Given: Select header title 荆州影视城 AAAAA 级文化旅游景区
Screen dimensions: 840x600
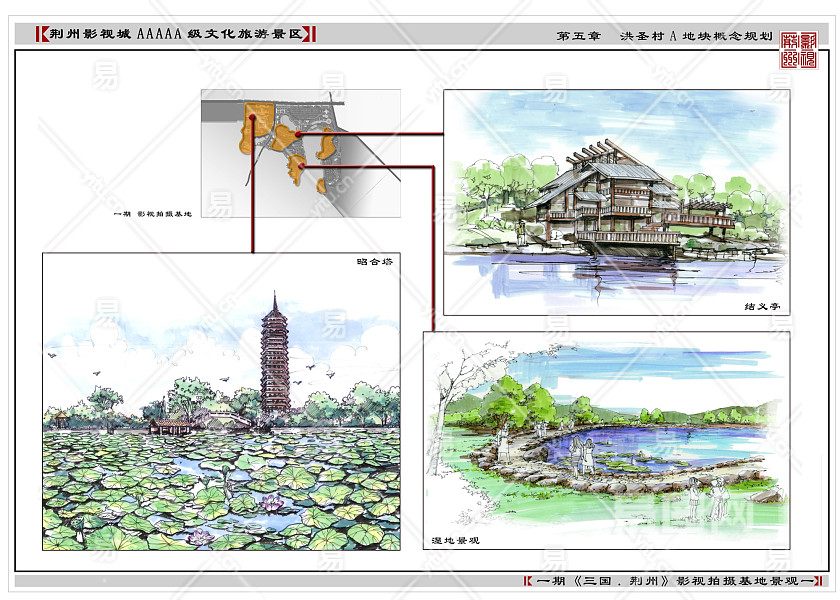Looking at the screenshot, I should coord(176,34).
